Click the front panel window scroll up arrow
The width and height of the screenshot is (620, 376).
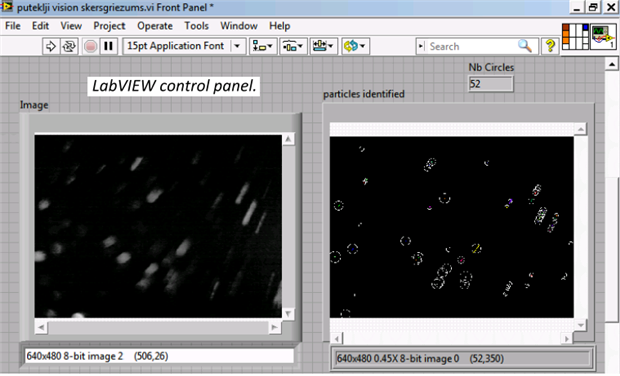(x=612, y=64)
